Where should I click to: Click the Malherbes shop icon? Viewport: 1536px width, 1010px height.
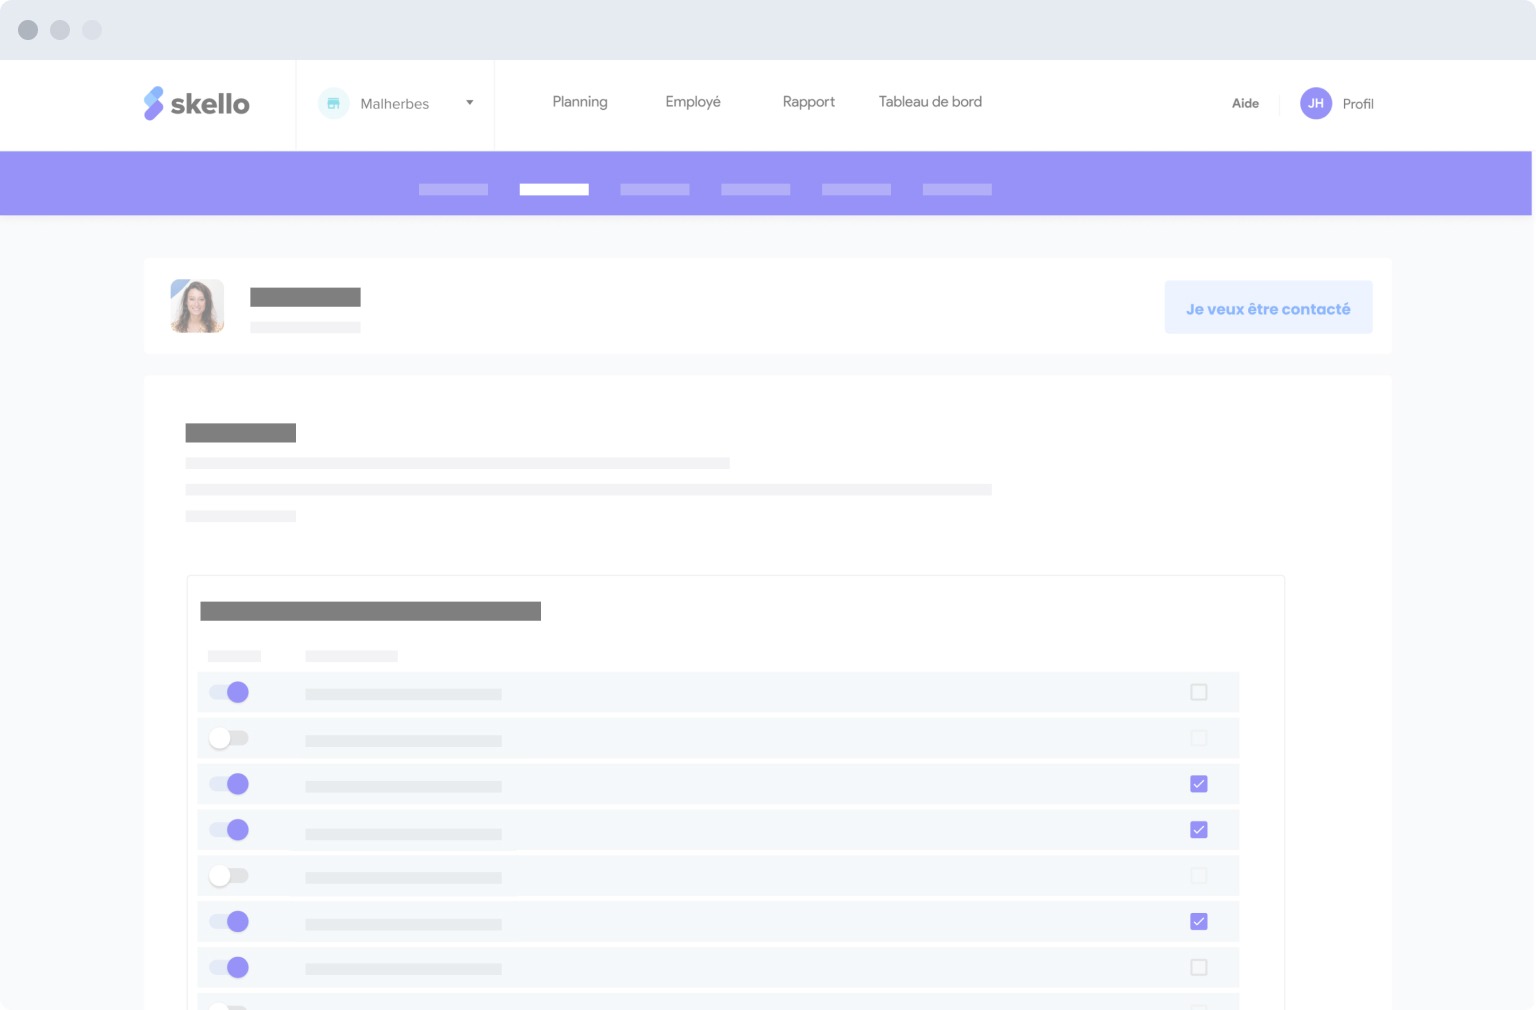click(x=333, y=103)
